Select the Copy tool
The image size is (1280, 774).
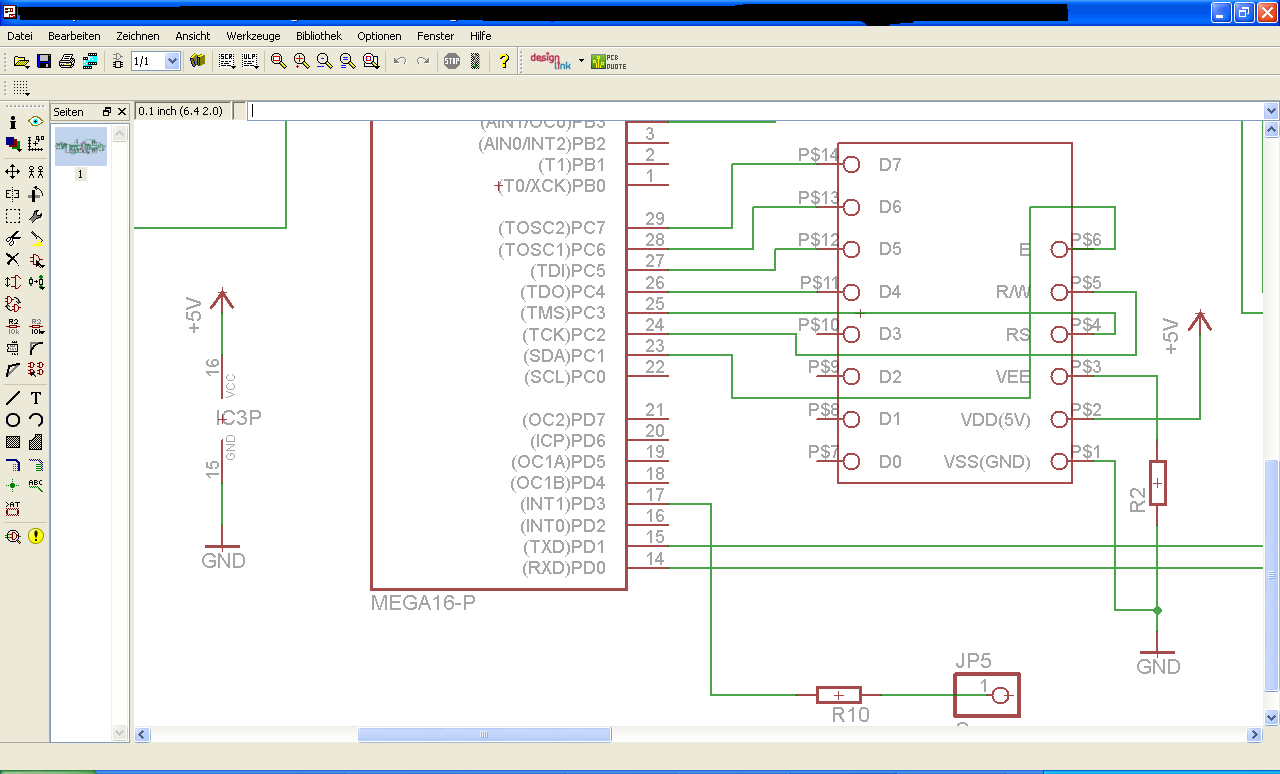pos(36,172)
